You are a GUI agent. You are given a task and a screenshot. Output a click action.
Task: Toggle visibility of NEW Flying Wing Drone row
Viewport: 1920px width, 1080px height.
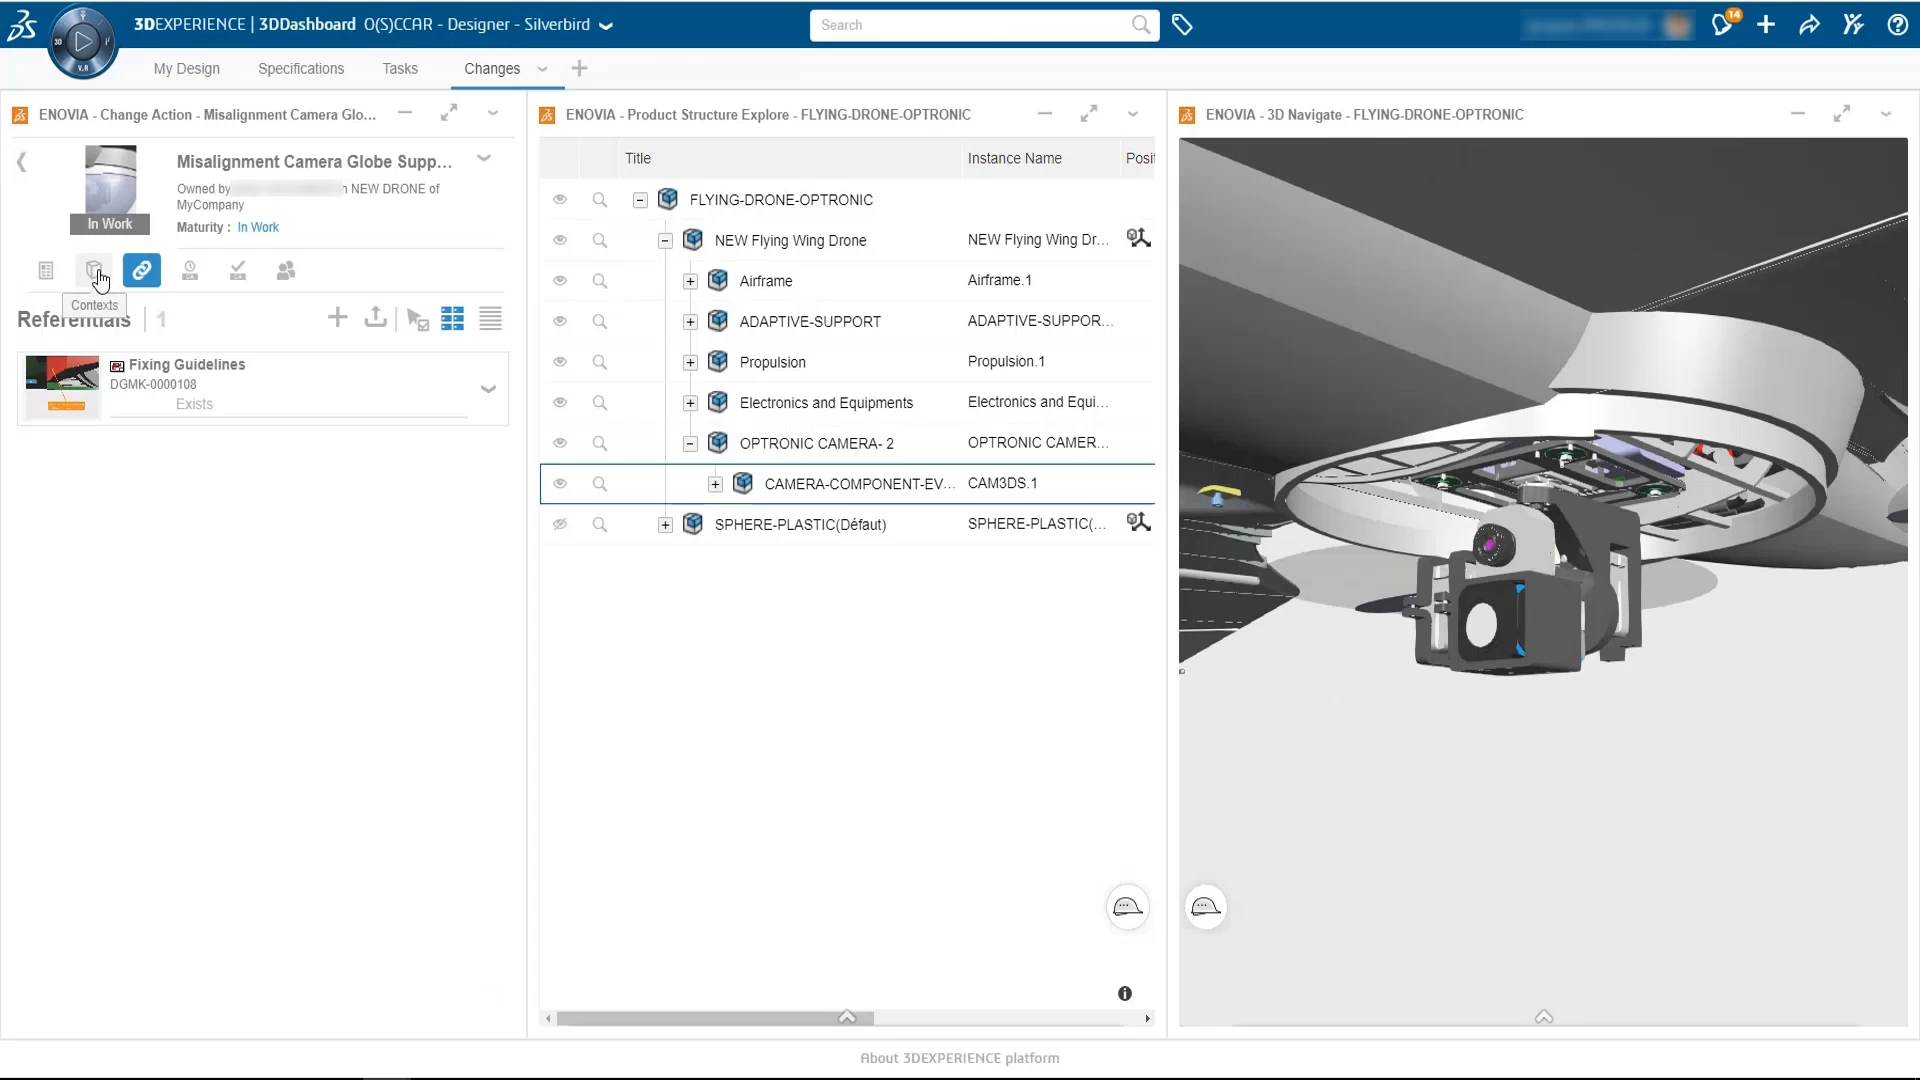(x=560, y=240)
